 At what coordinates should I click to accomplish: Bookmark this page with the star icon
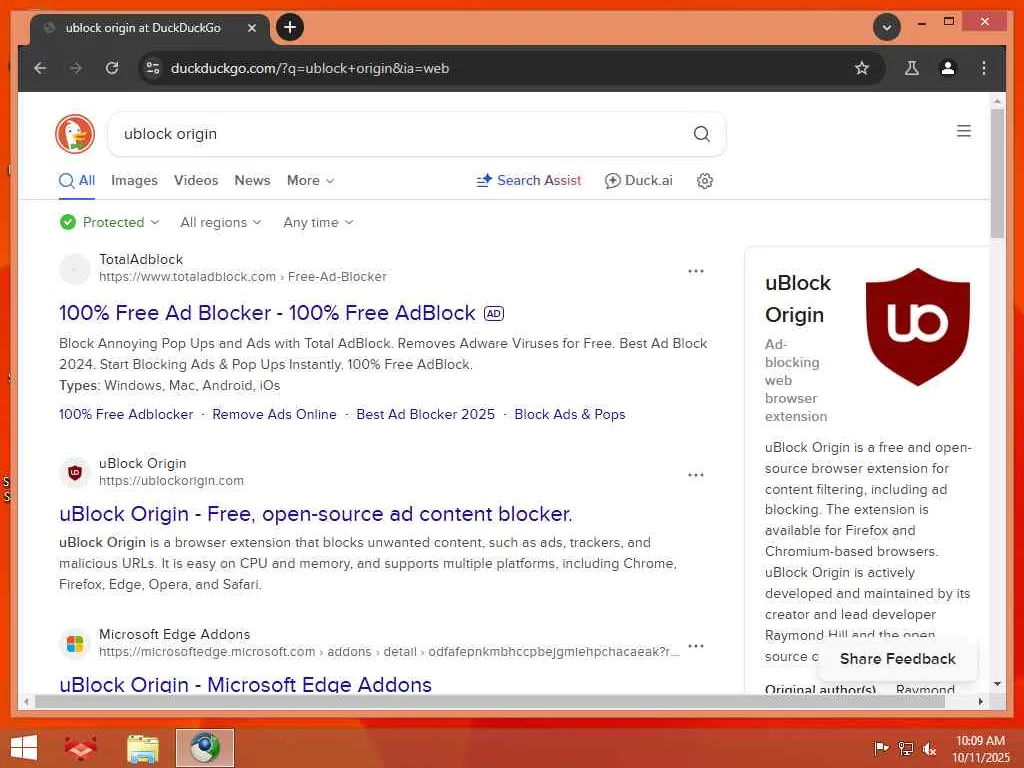click(x=862, y=68)
